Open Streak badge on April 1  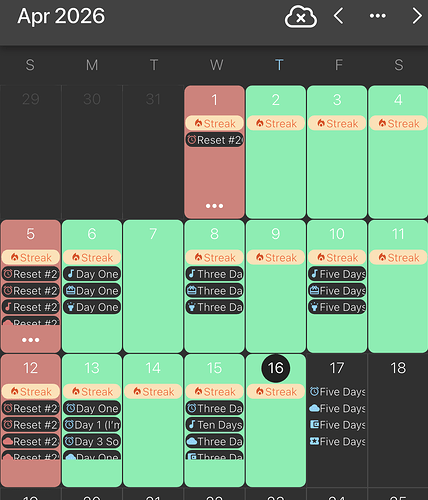pyautogui.click(x=214, y=123)
